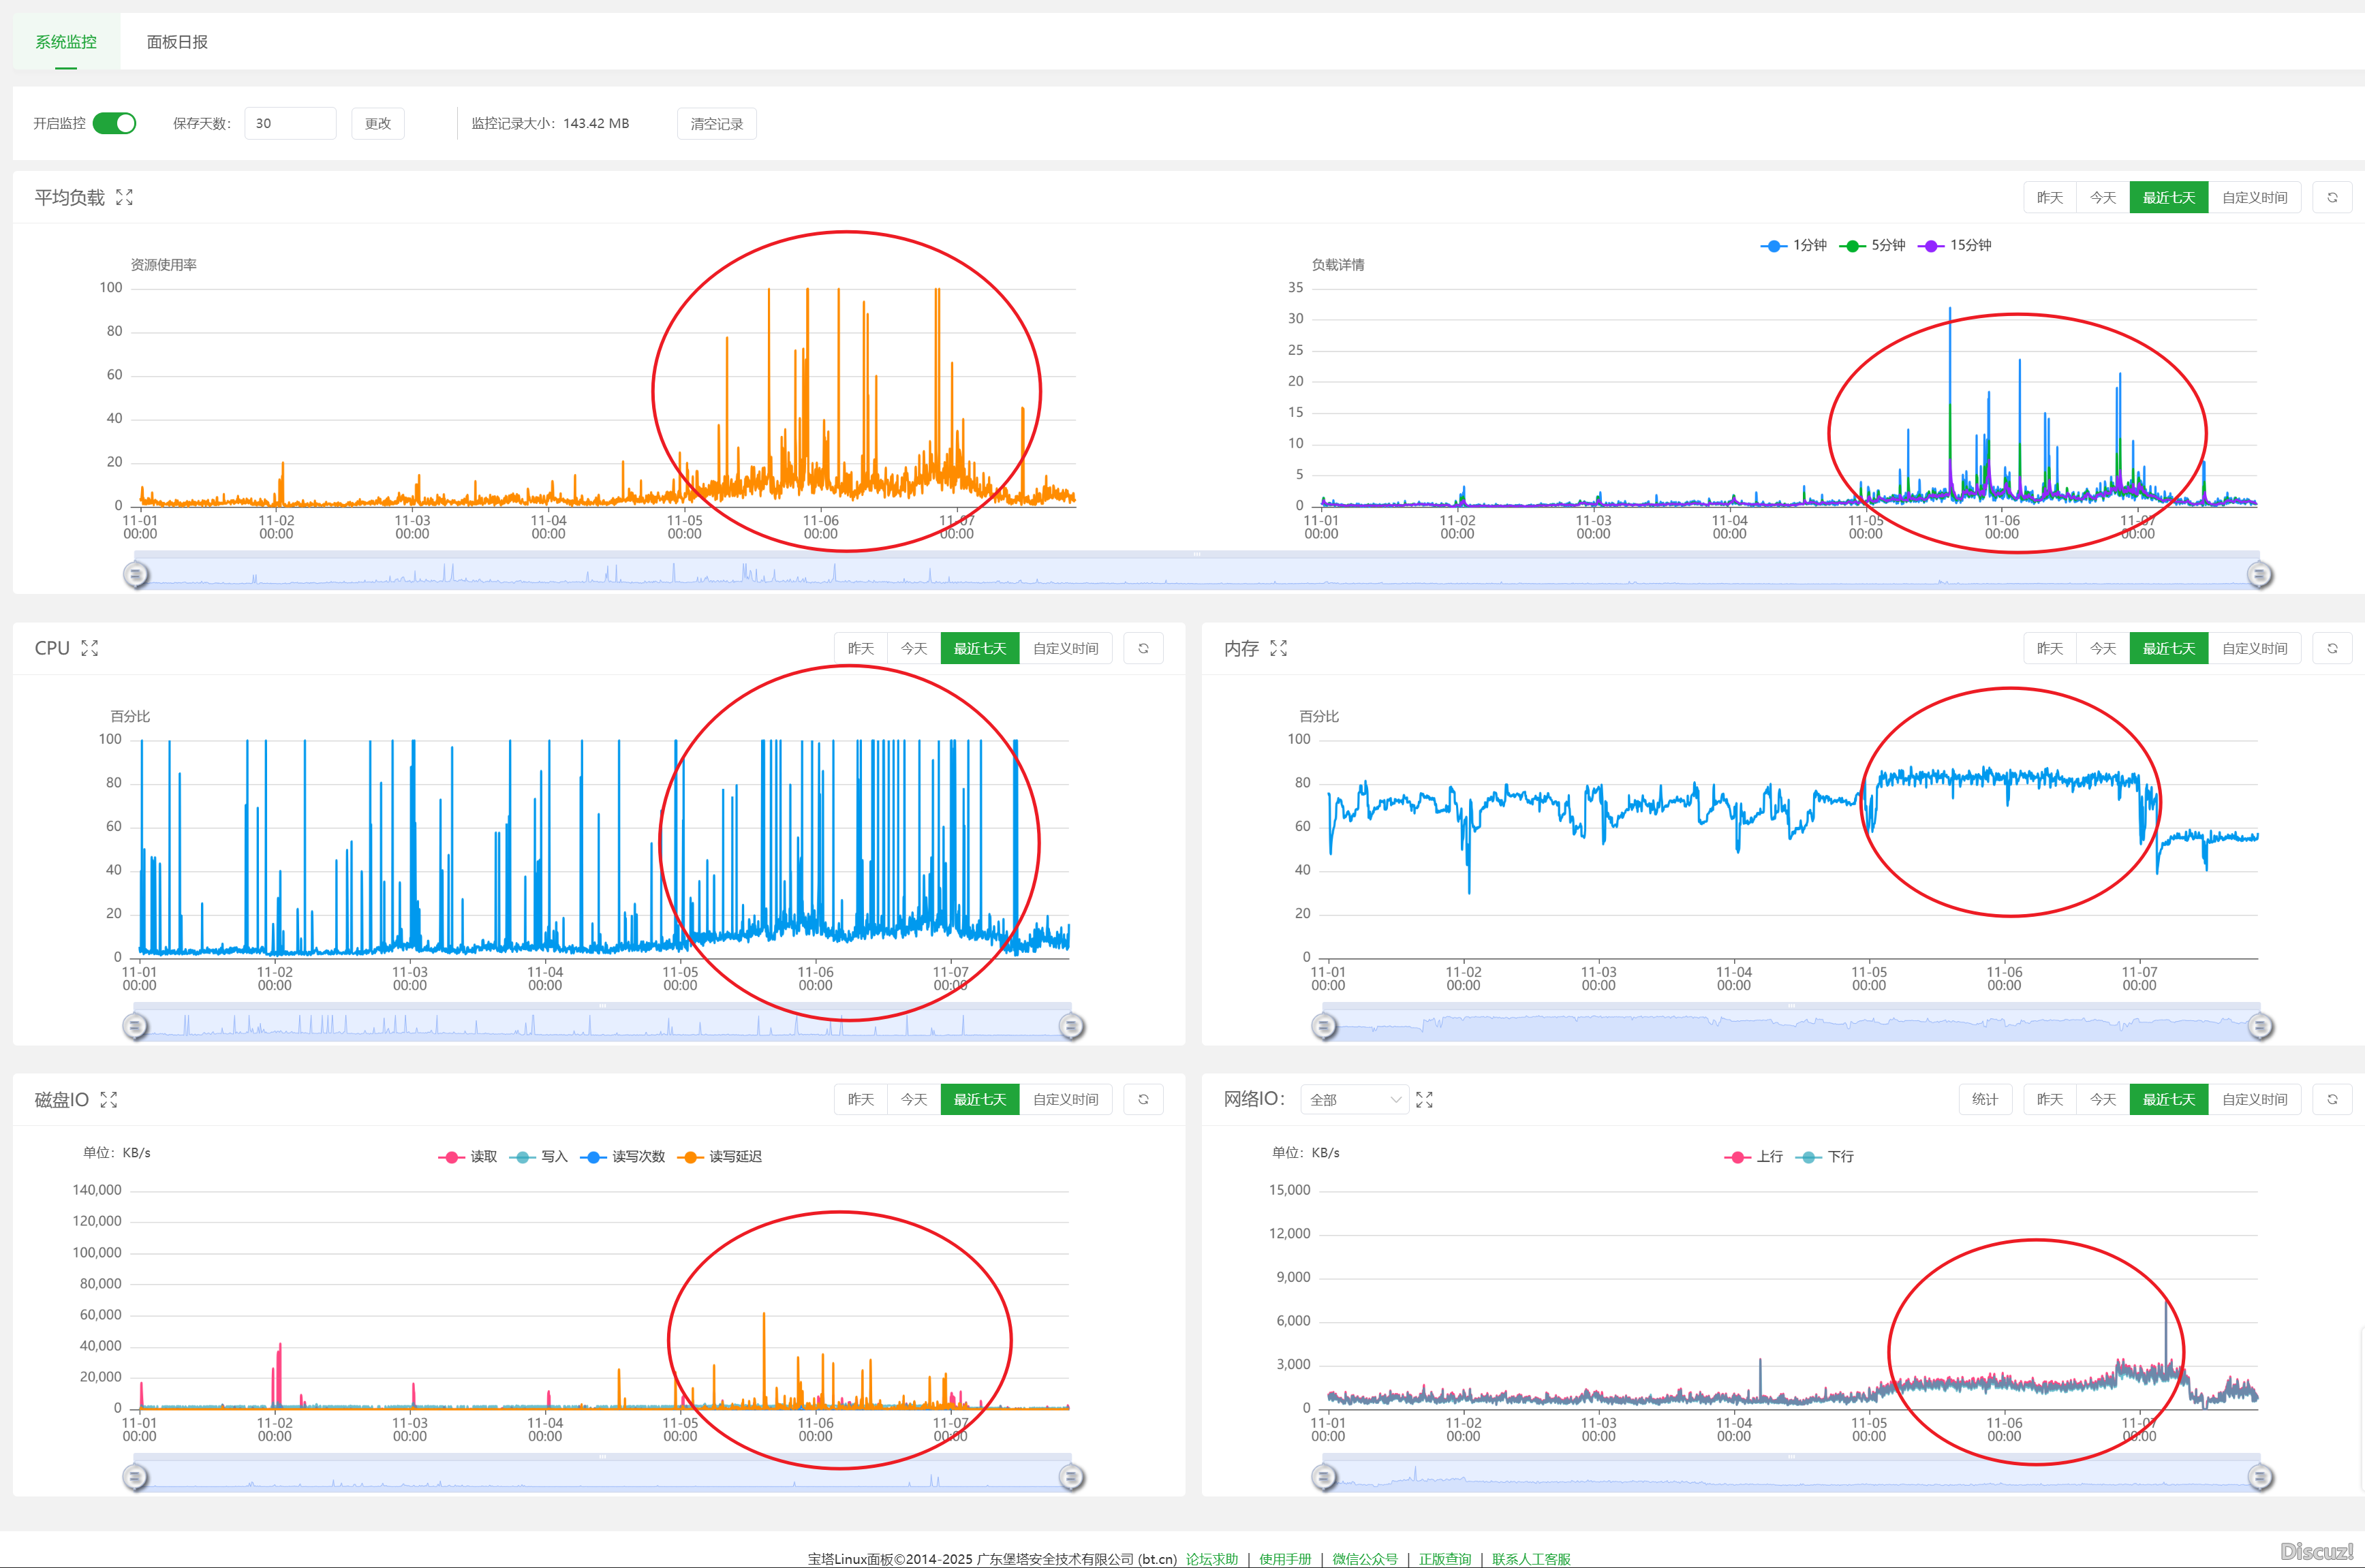Image resolution: width=2365 pixels, height=1568 pixels.
Task: Expand the 内存 chart to fullscreen
Action: (x=1278, y=648)
